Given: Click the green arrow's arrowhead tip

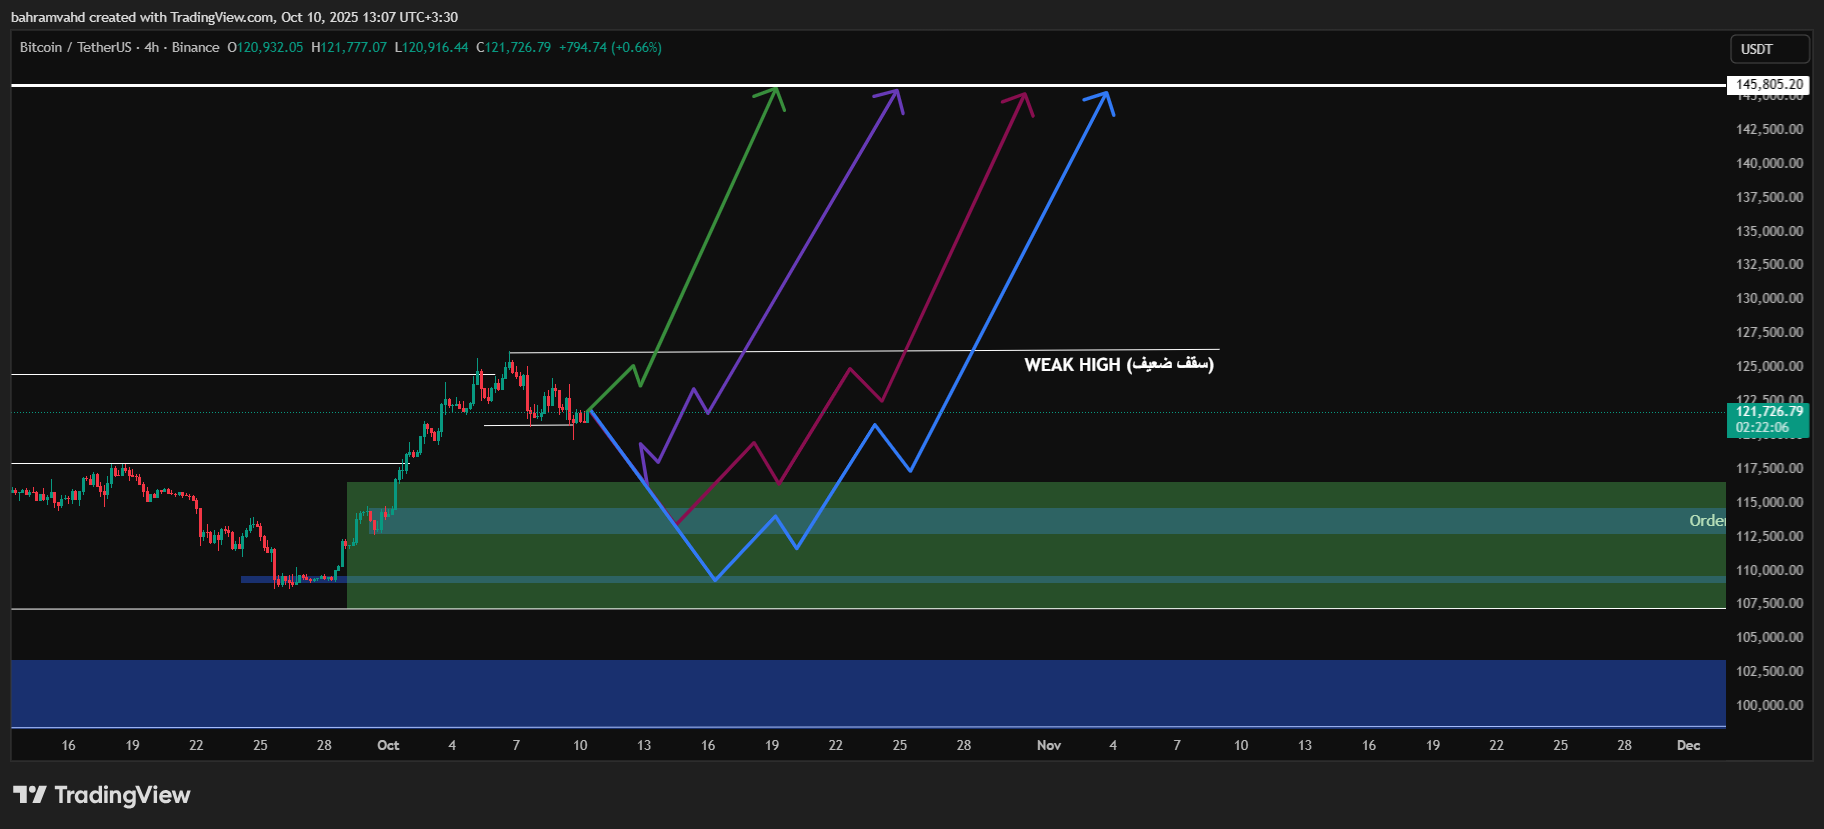Looking at the screenshot, I should click(776, 89).
